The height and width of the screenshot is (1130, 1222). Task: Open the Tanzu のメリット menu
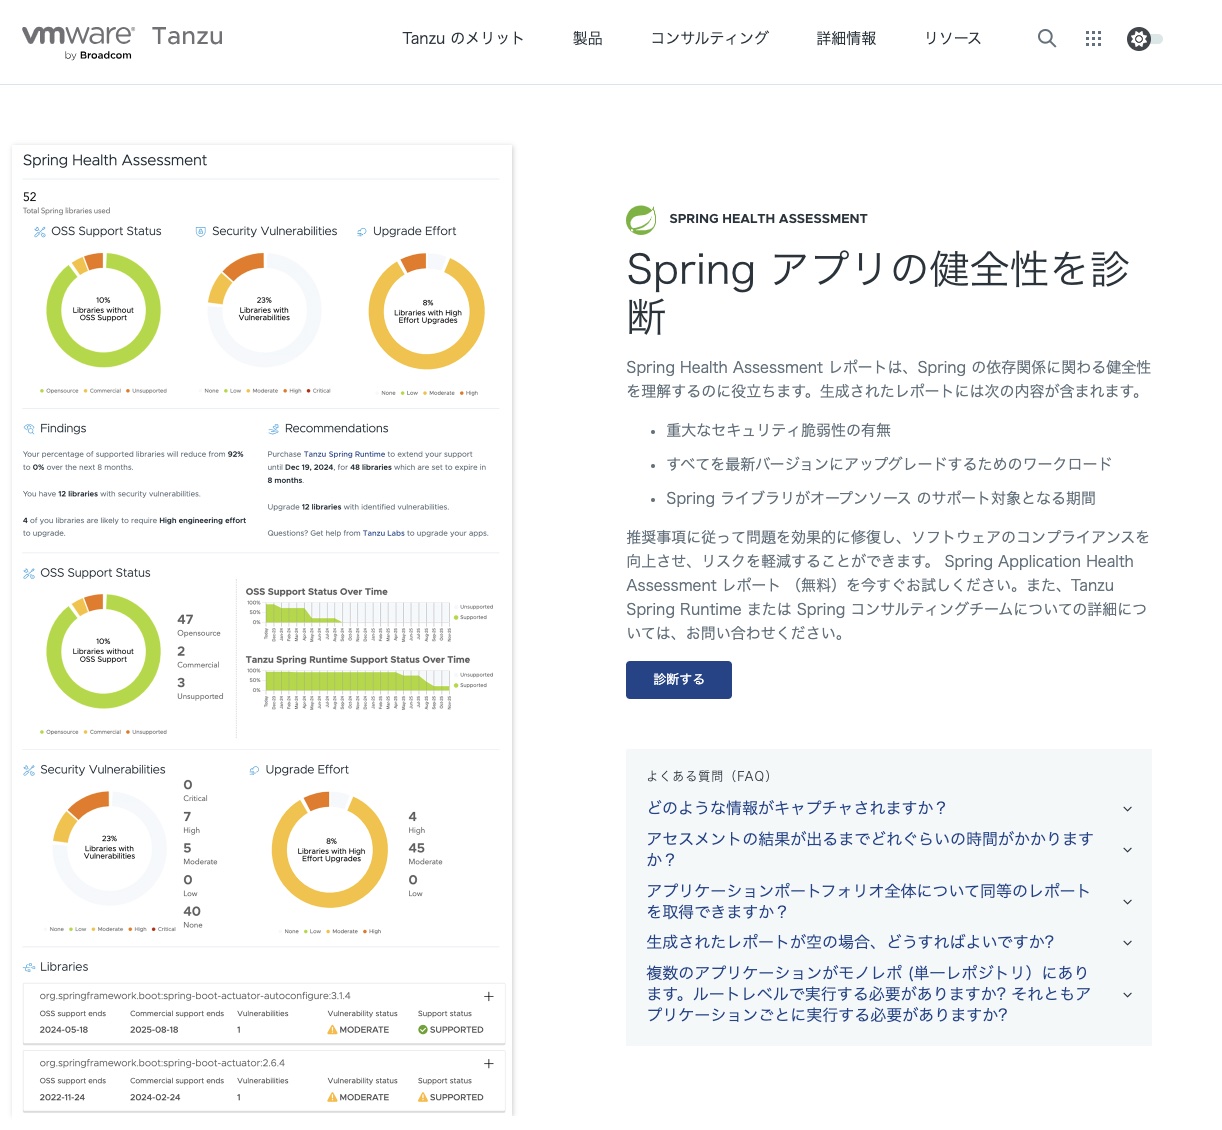click(463, 39)
